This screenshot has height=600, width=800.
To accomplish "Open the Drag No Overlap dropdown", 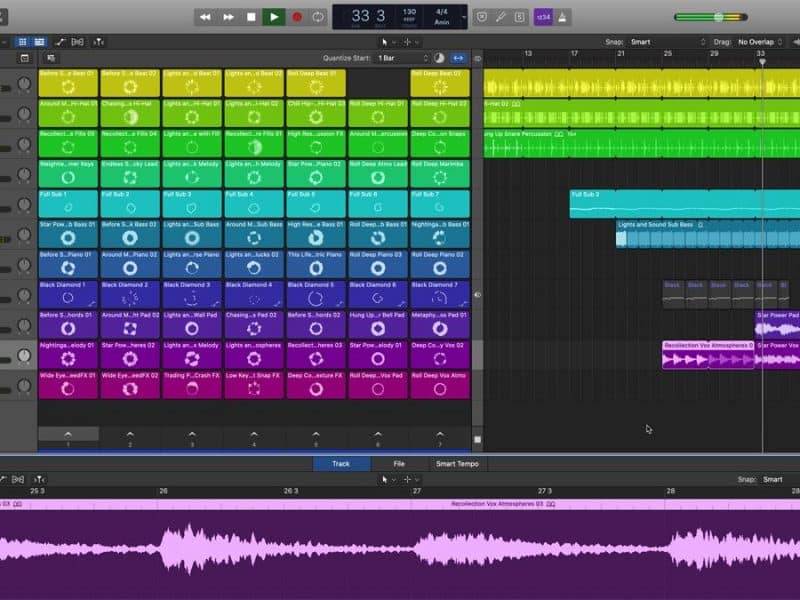I will (760, 42).
